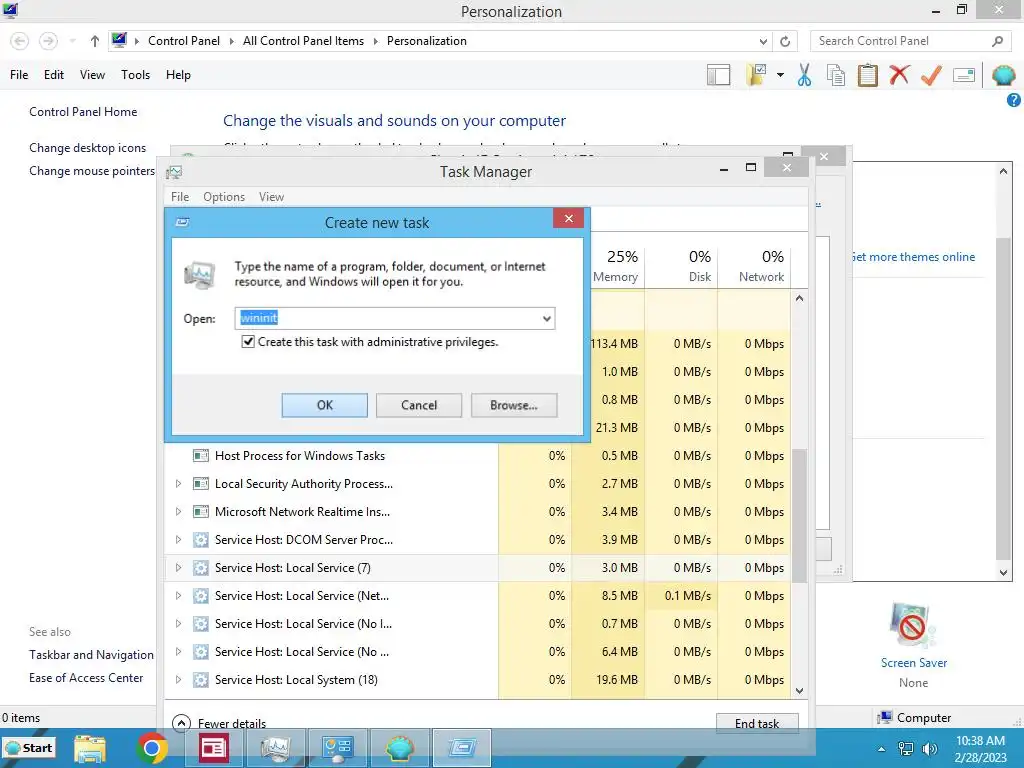The image size is (1024, 768).
Task: Collapse details with Fewer details chevron
Action: point(181,723)
